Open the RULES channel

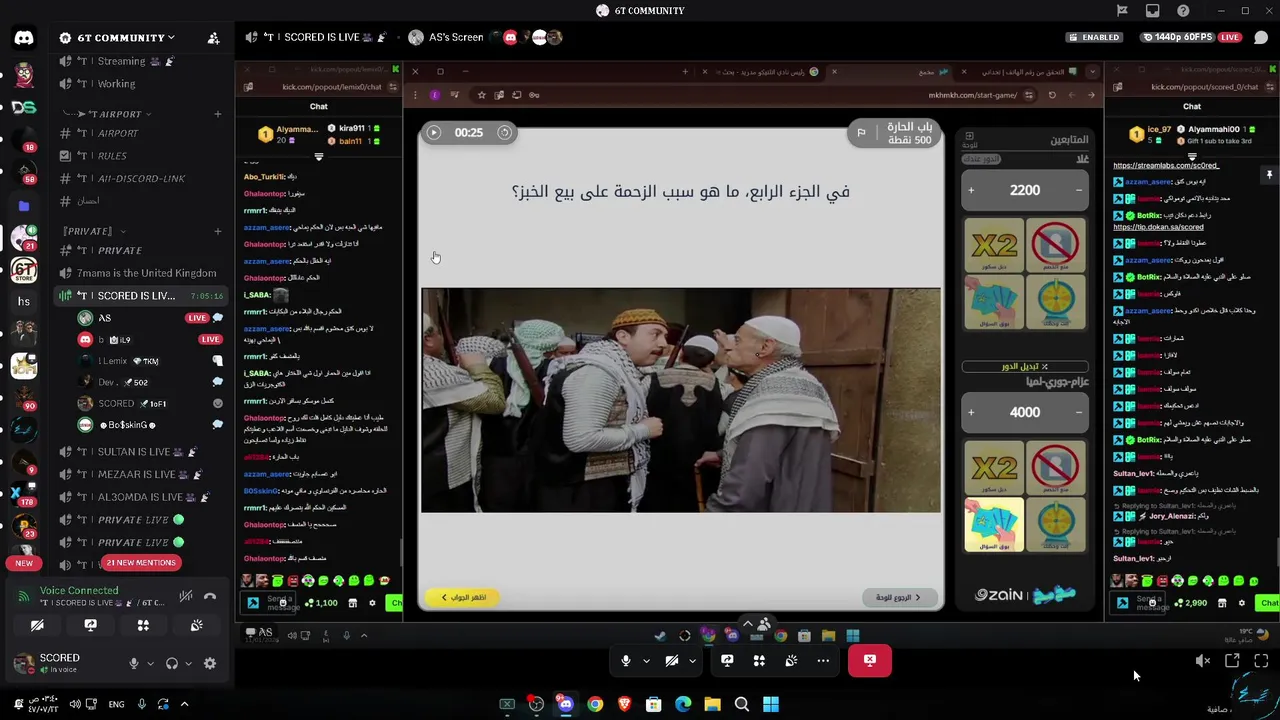coord(140,155)
